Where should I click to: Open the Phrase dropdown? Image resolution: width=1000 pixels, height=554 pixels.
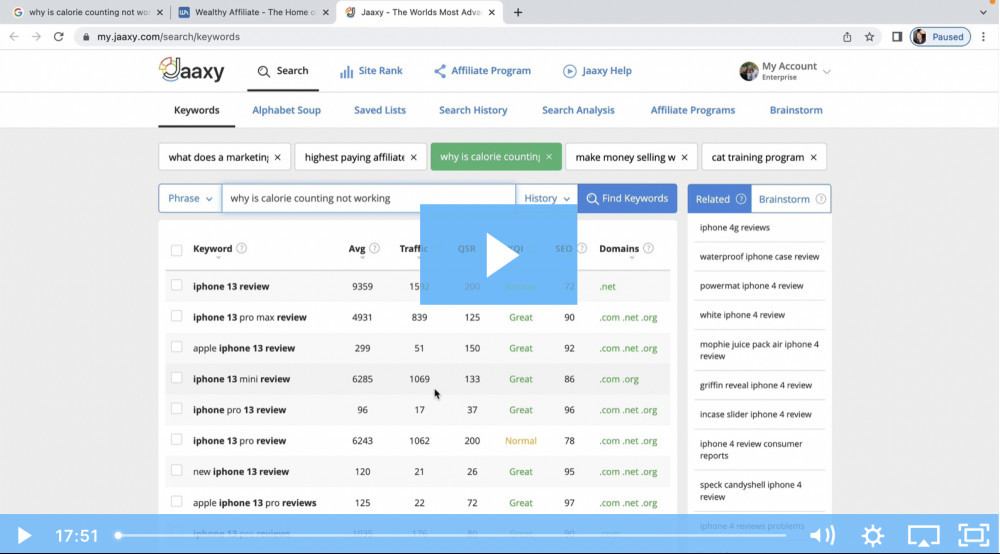coord(190,198)
